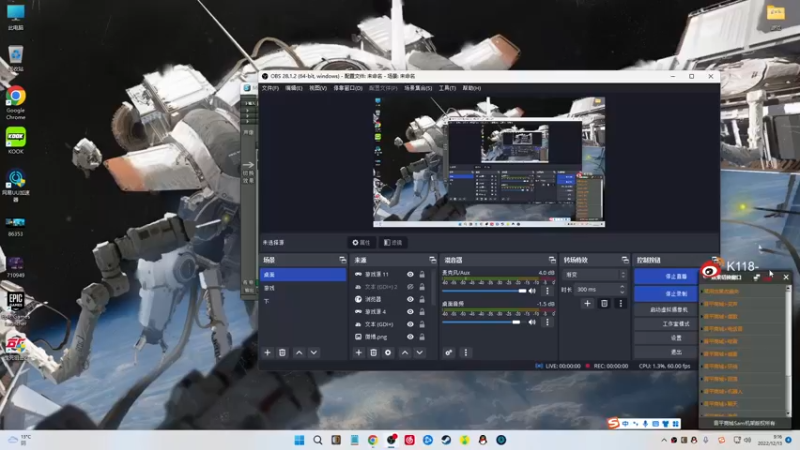Adjust the 300 ms duration stepper arrows
The height and width of the screenshot is (450, 800).
click(x=622, y=289)
